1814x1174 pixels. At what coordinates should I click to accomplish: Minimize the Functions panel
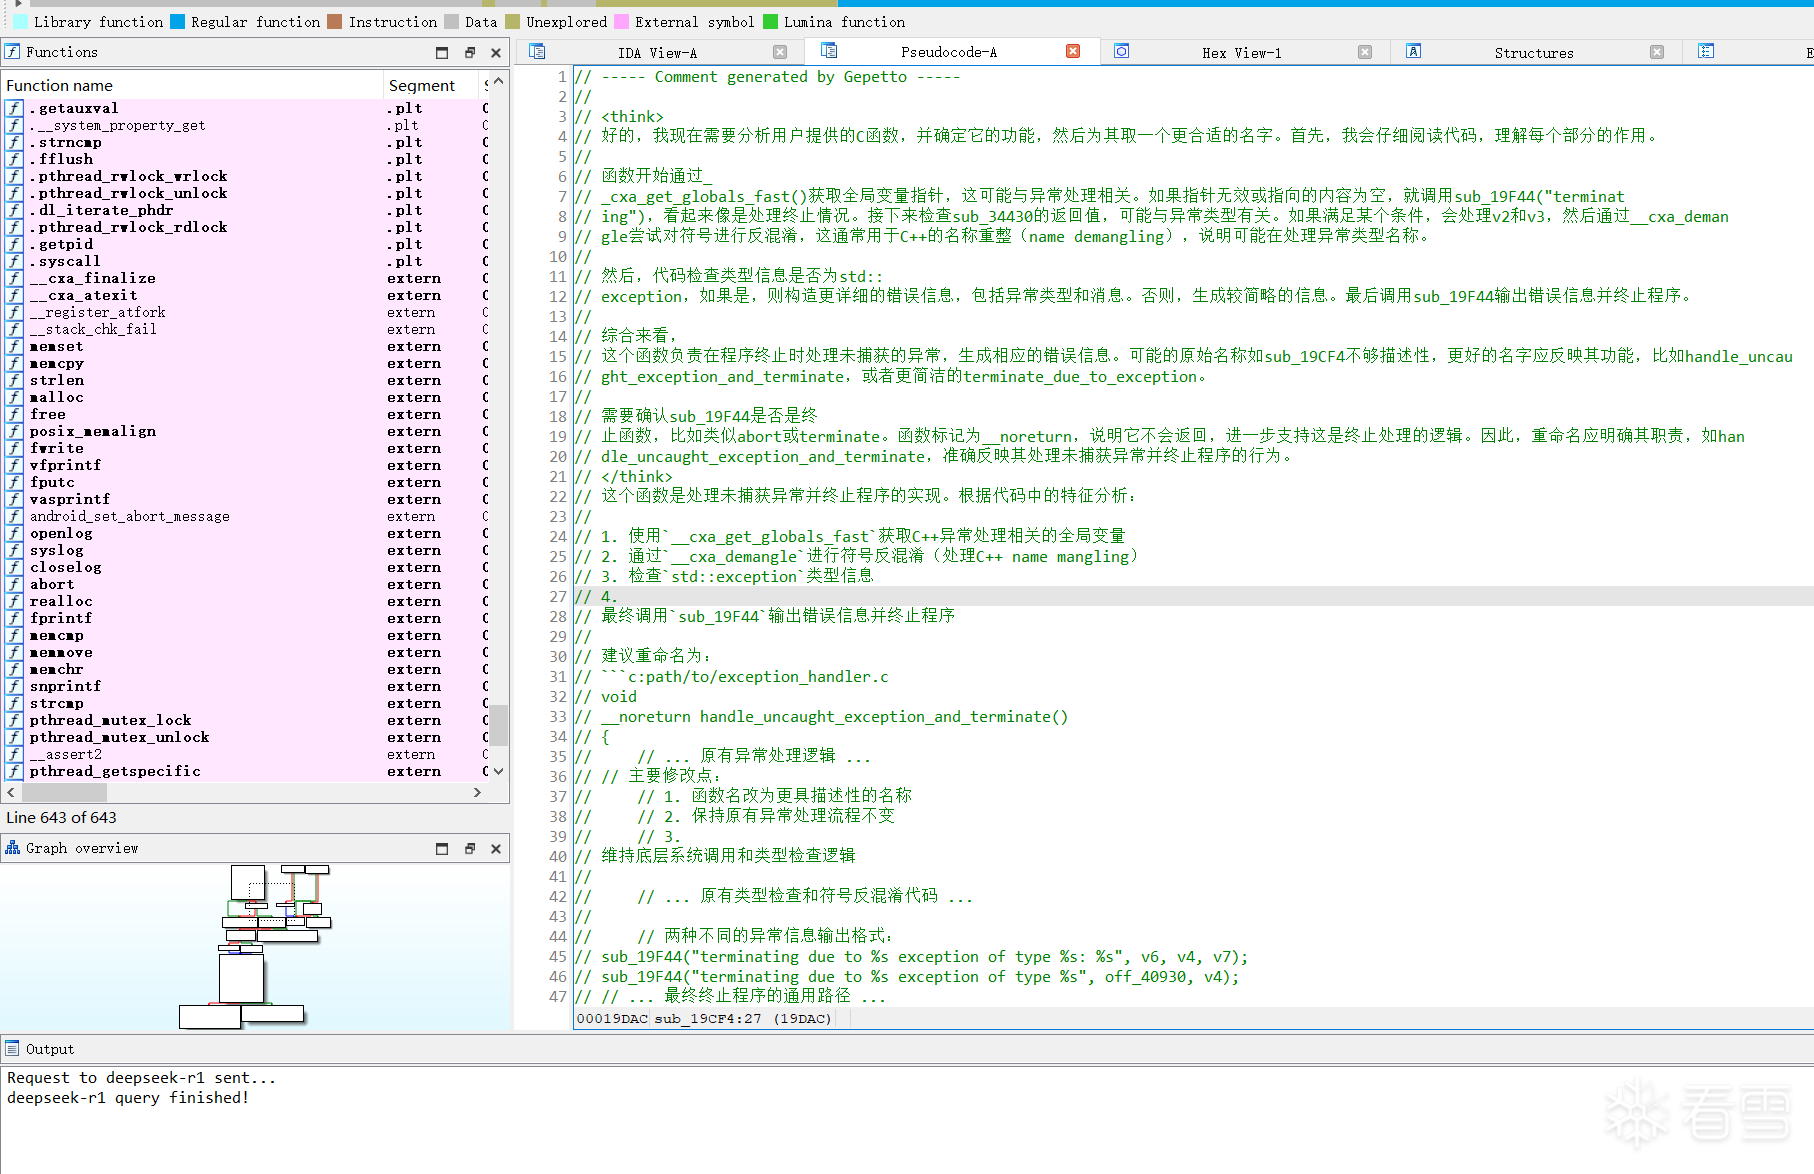[x=442, y=52]
